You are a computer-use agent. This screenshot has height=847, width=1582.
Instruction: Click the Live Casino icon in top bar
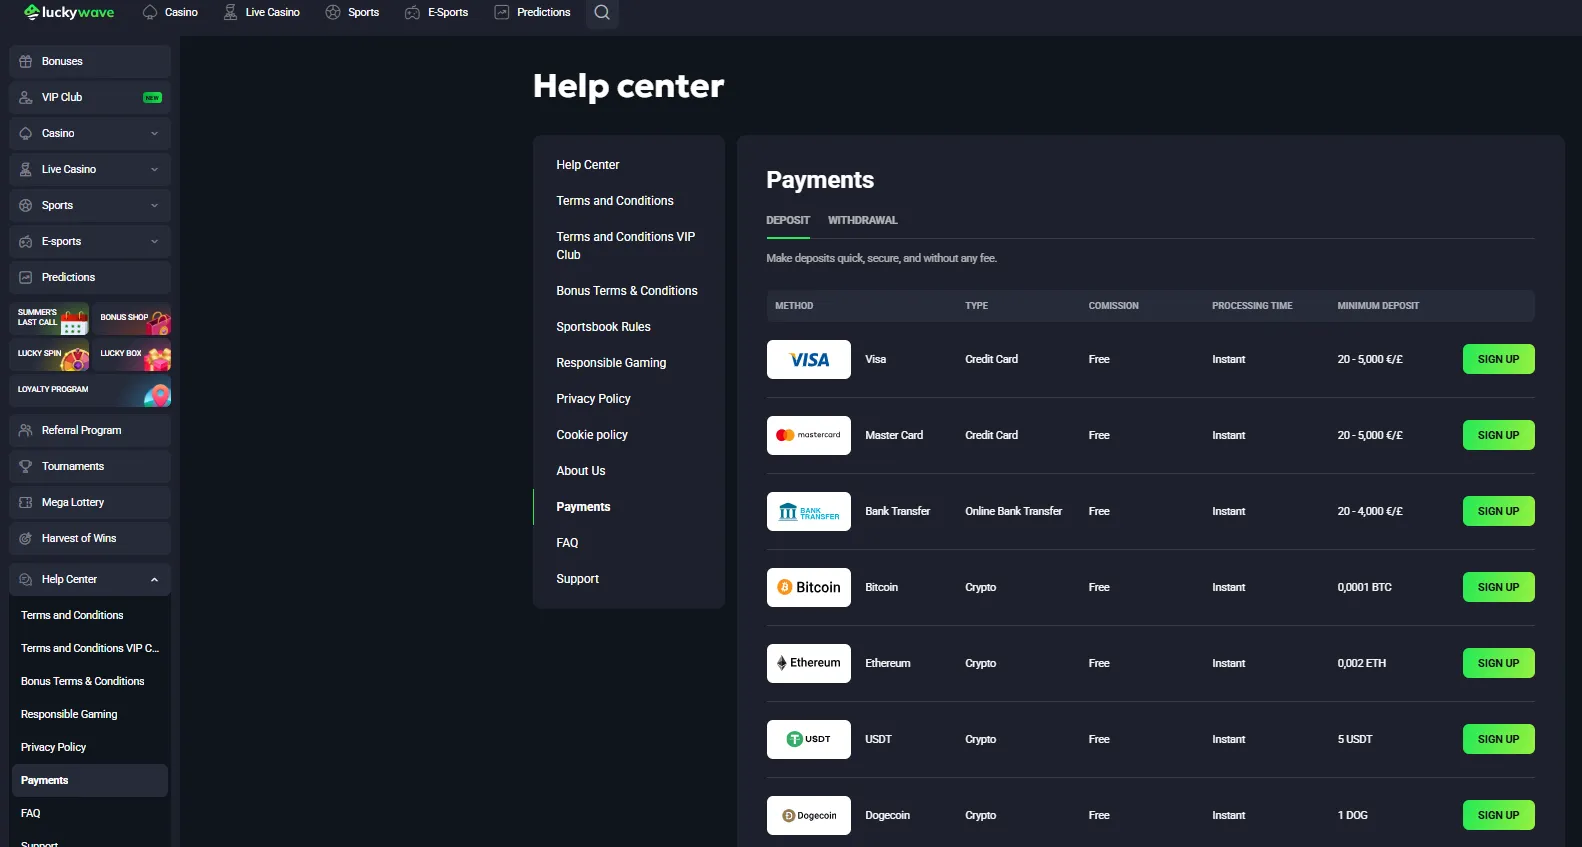coord(230,12)
